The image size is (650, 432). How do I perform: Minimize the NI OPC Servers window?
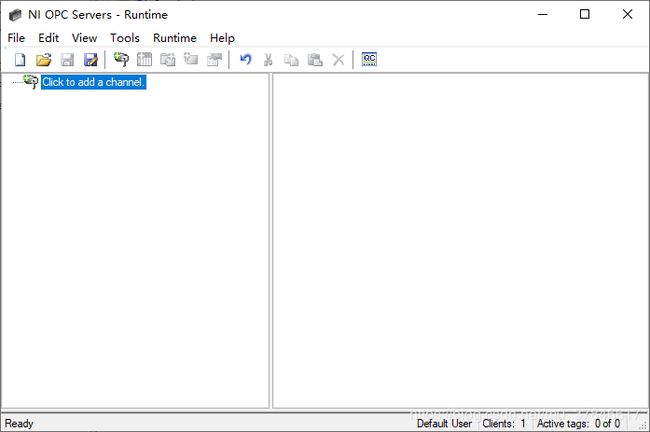543,15
